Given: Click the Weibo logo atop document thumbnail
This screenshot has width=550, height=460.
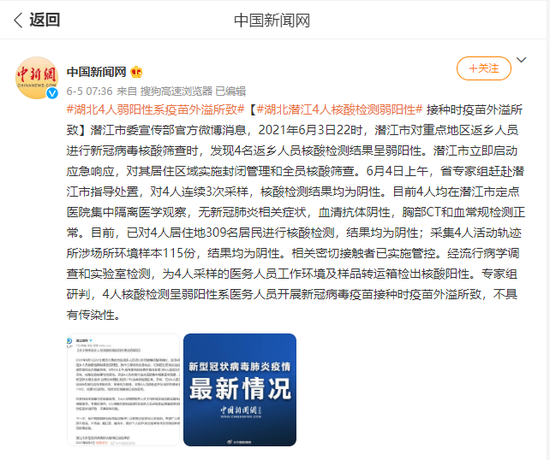Looking at the screenshot, I should click(x=69, y=341).
